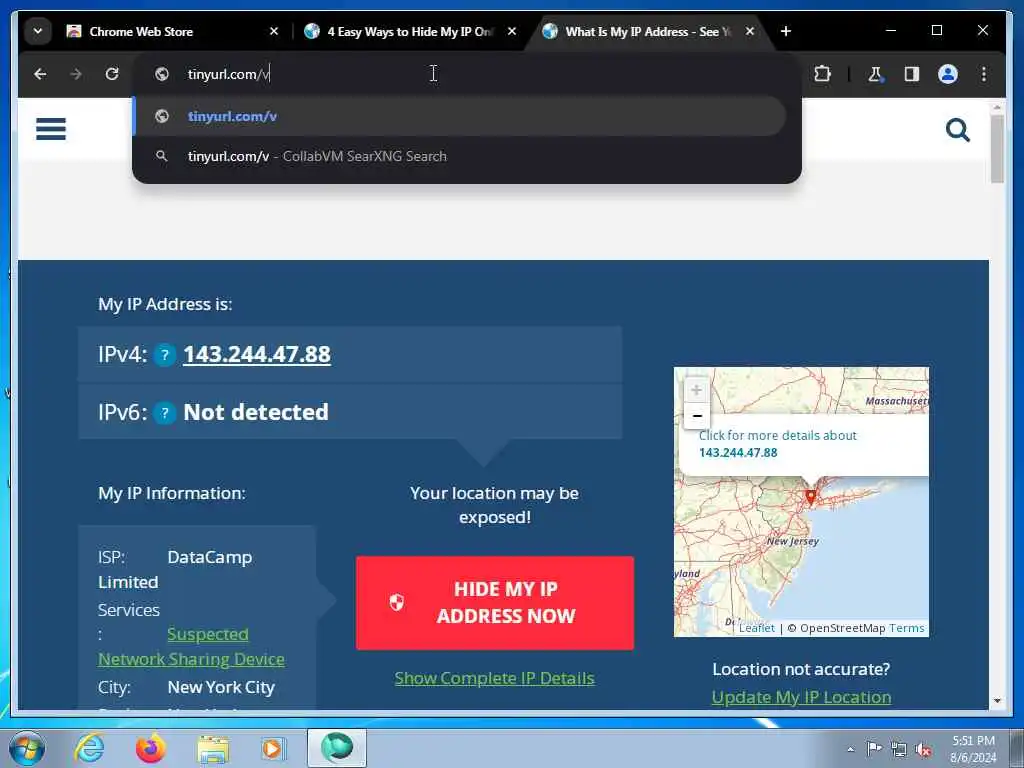Open Action Center flag icon
Viewport: 1024px width, 768px height.
pos(874,748)
